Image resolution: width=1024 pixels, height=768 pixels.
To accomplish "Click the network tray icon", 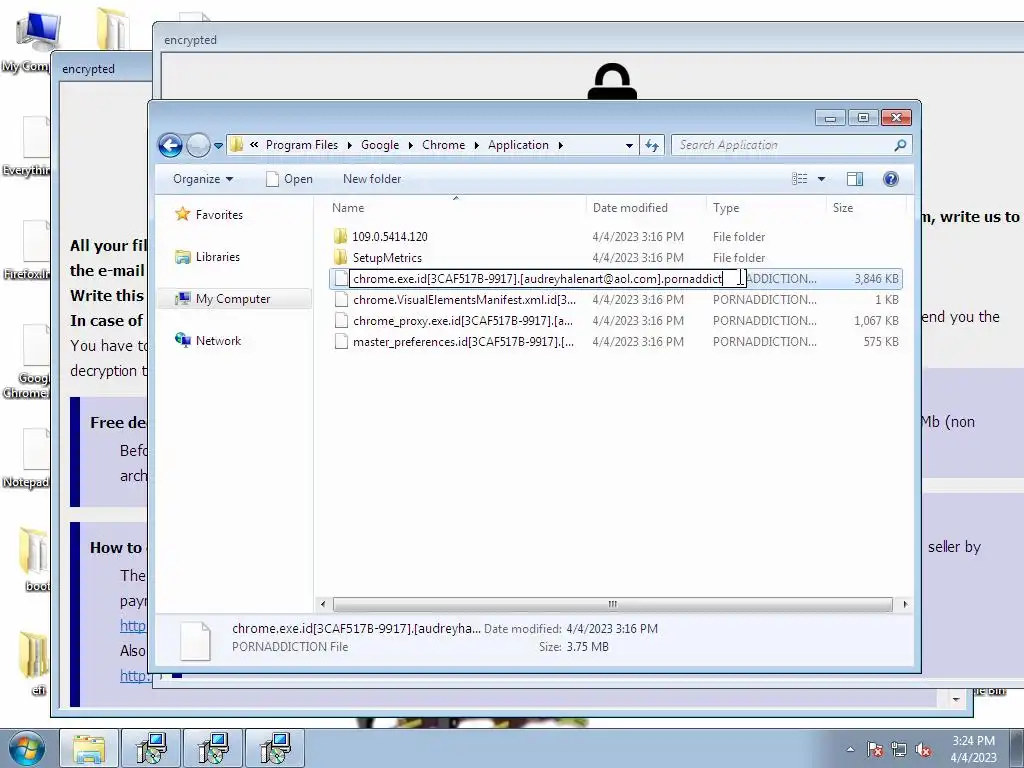I will pyautogui.click(x=899, y=749).
